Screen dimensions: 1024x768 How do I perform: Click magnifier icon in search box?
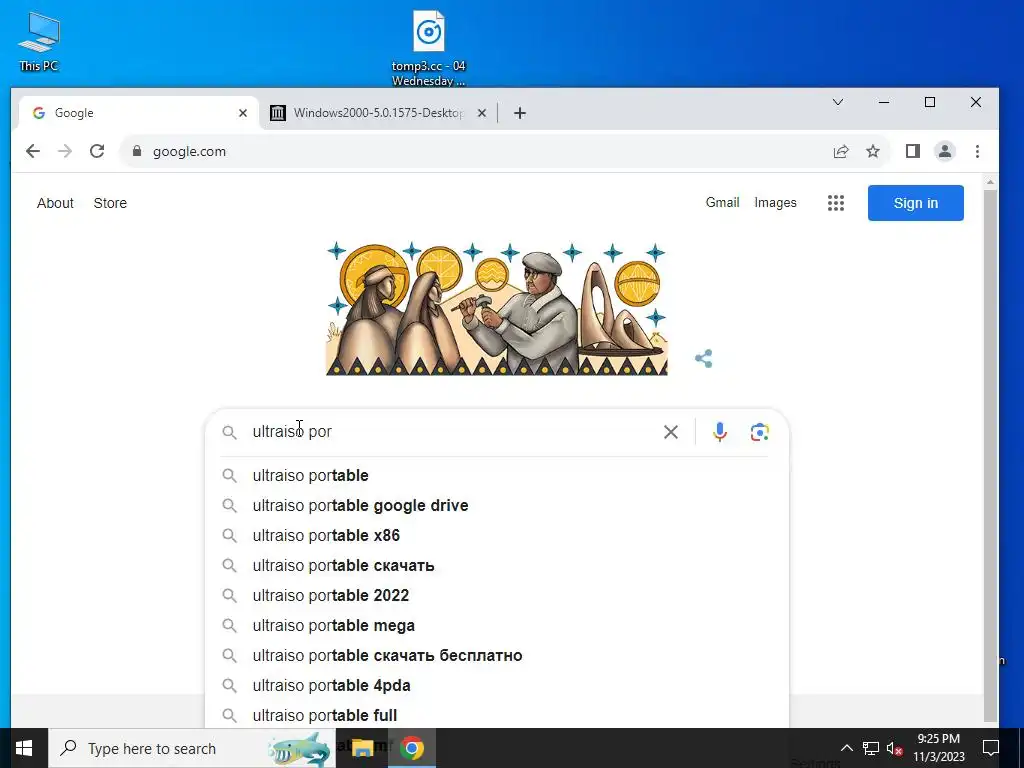click(x=229, y=432)
